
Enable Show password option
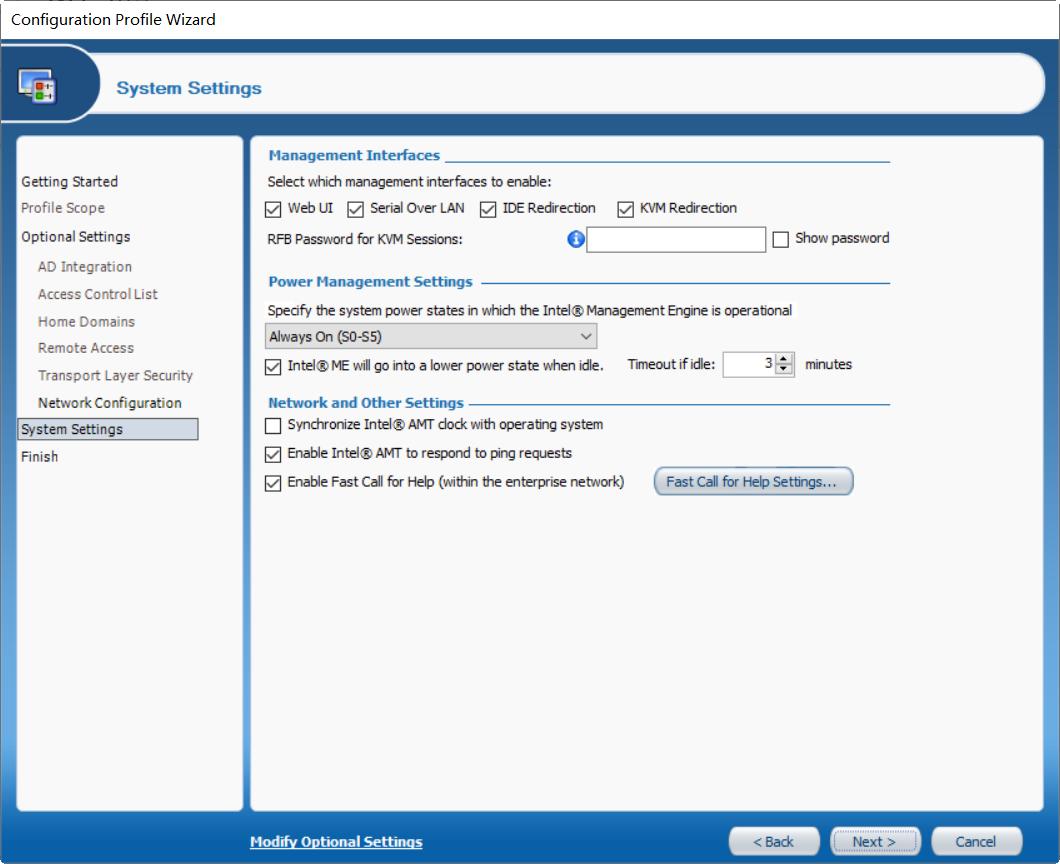tap(781, 239)
